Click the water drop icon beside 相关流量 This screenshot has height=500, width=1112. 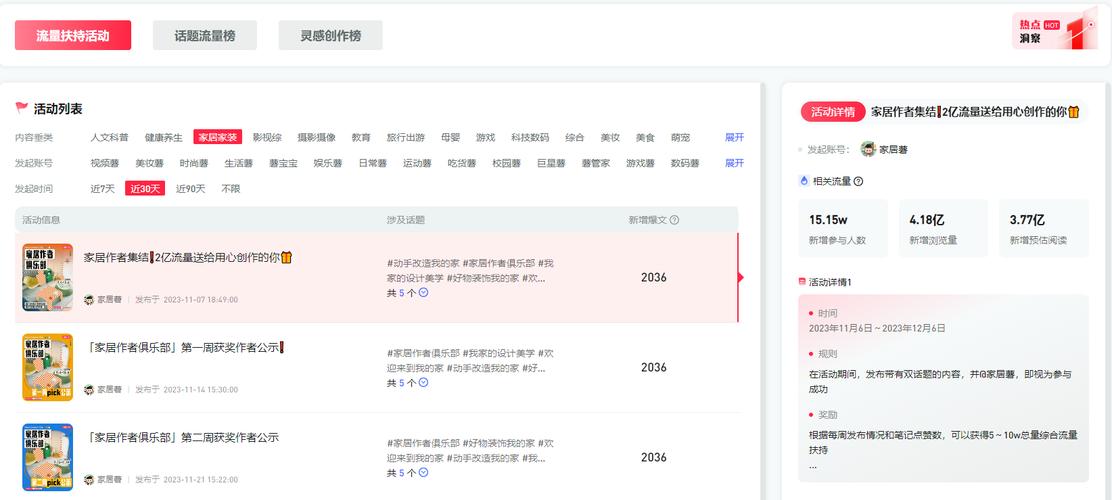tap(803, 181)
